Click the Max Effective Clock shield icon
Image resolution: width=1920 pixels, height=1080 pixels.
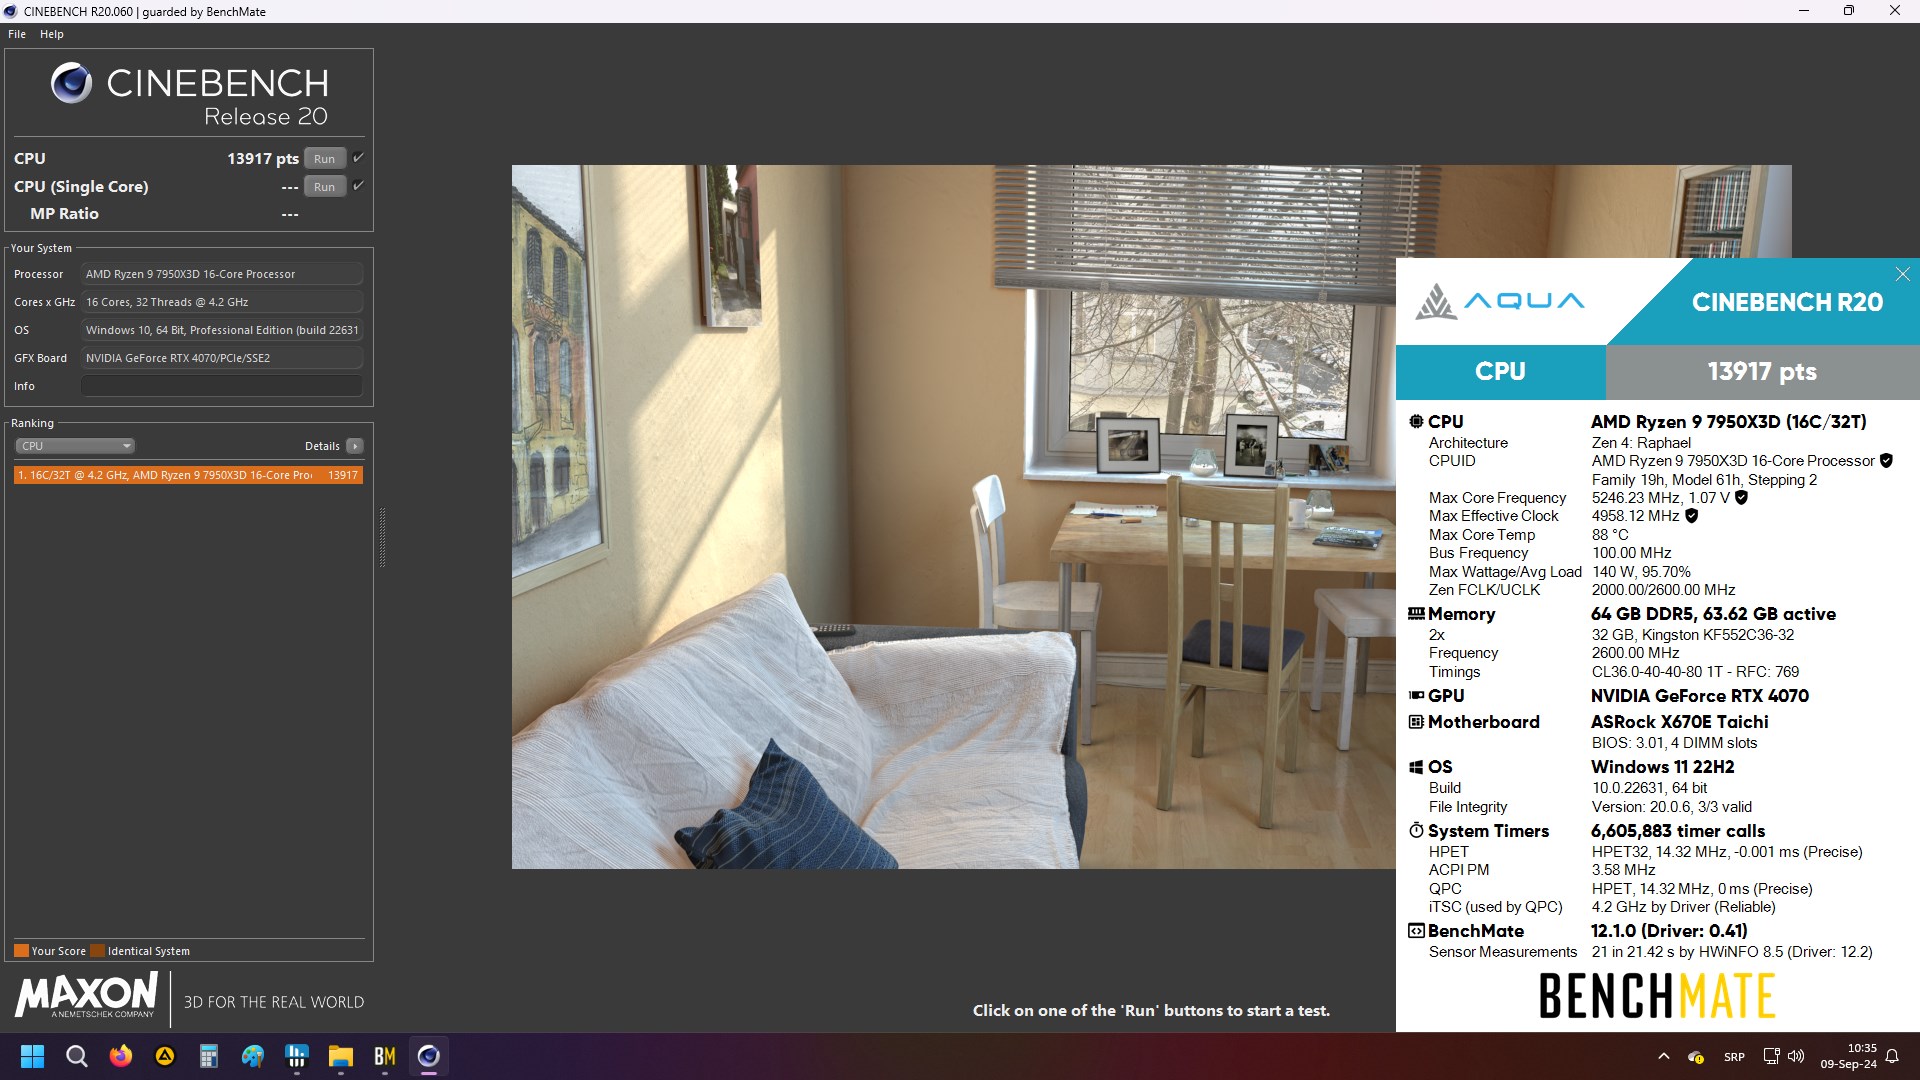(x=1692, y=516)
